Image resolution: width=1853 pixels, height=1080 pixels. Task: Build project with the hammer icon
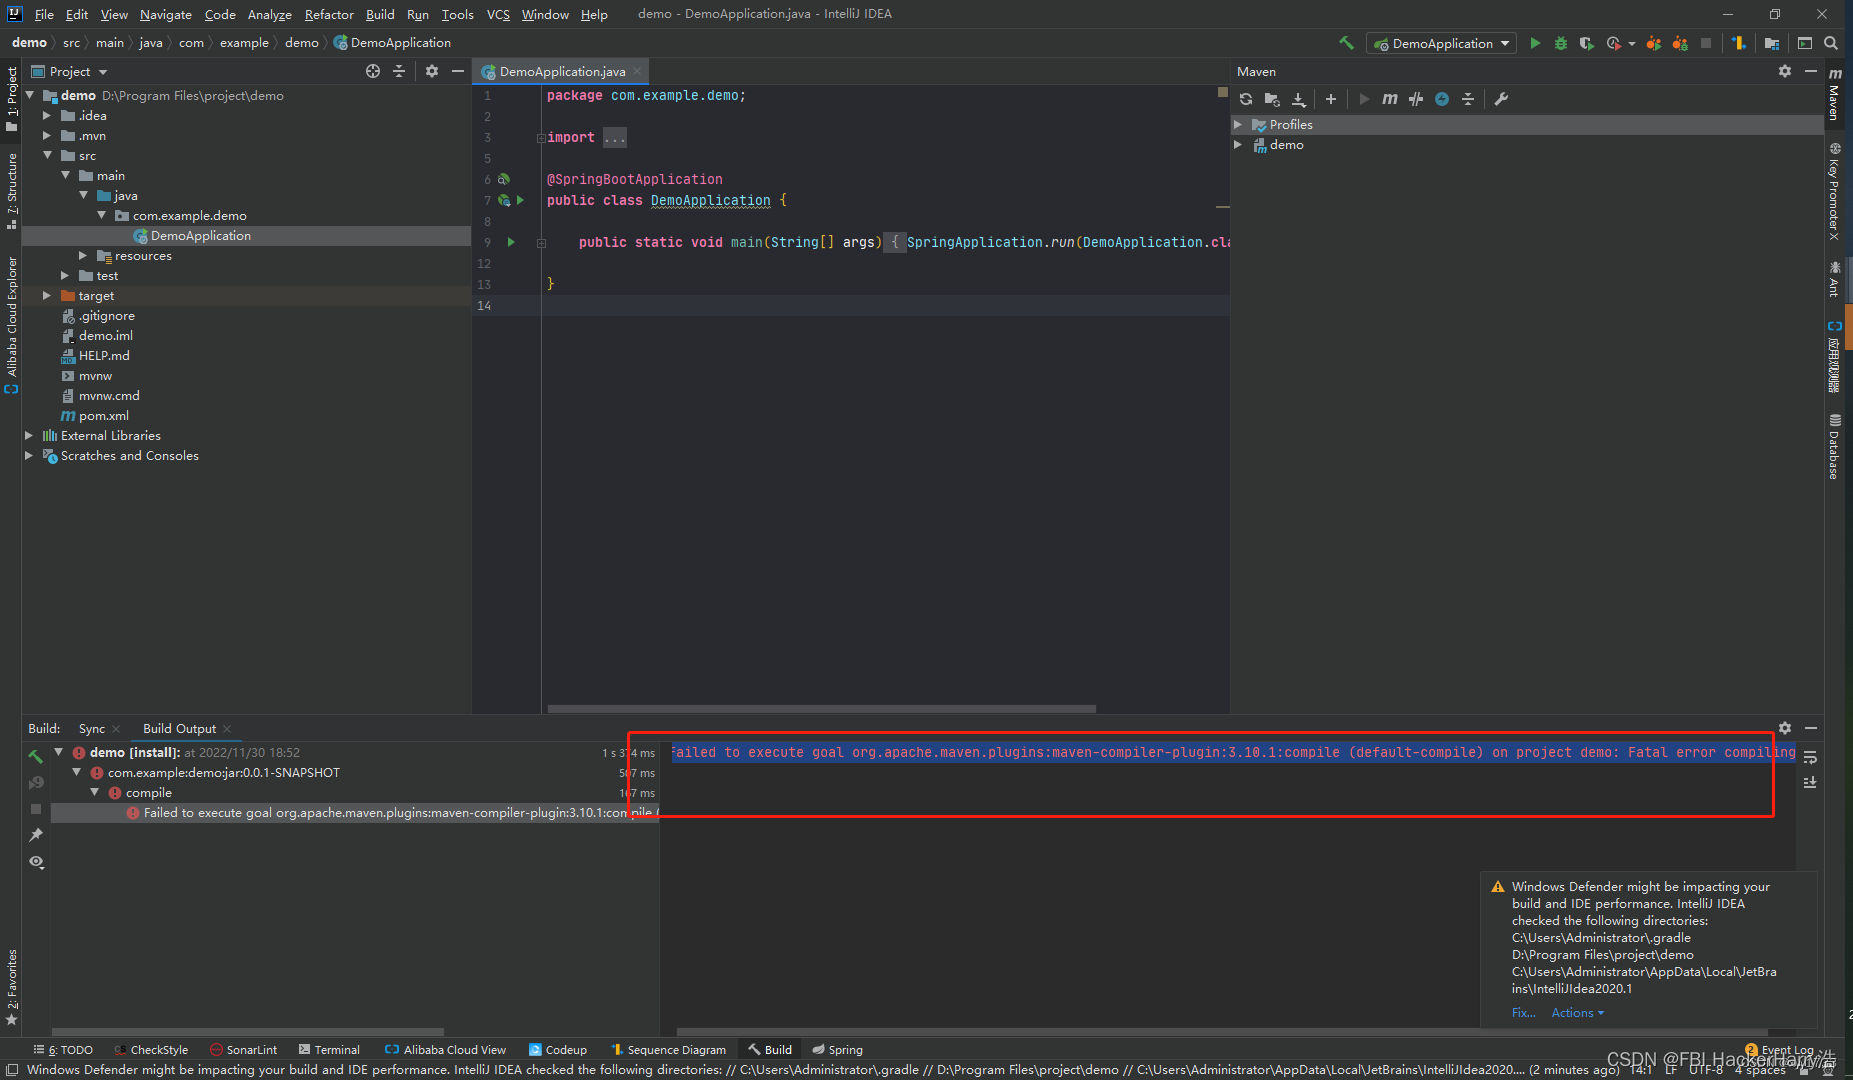point(1346,43)
